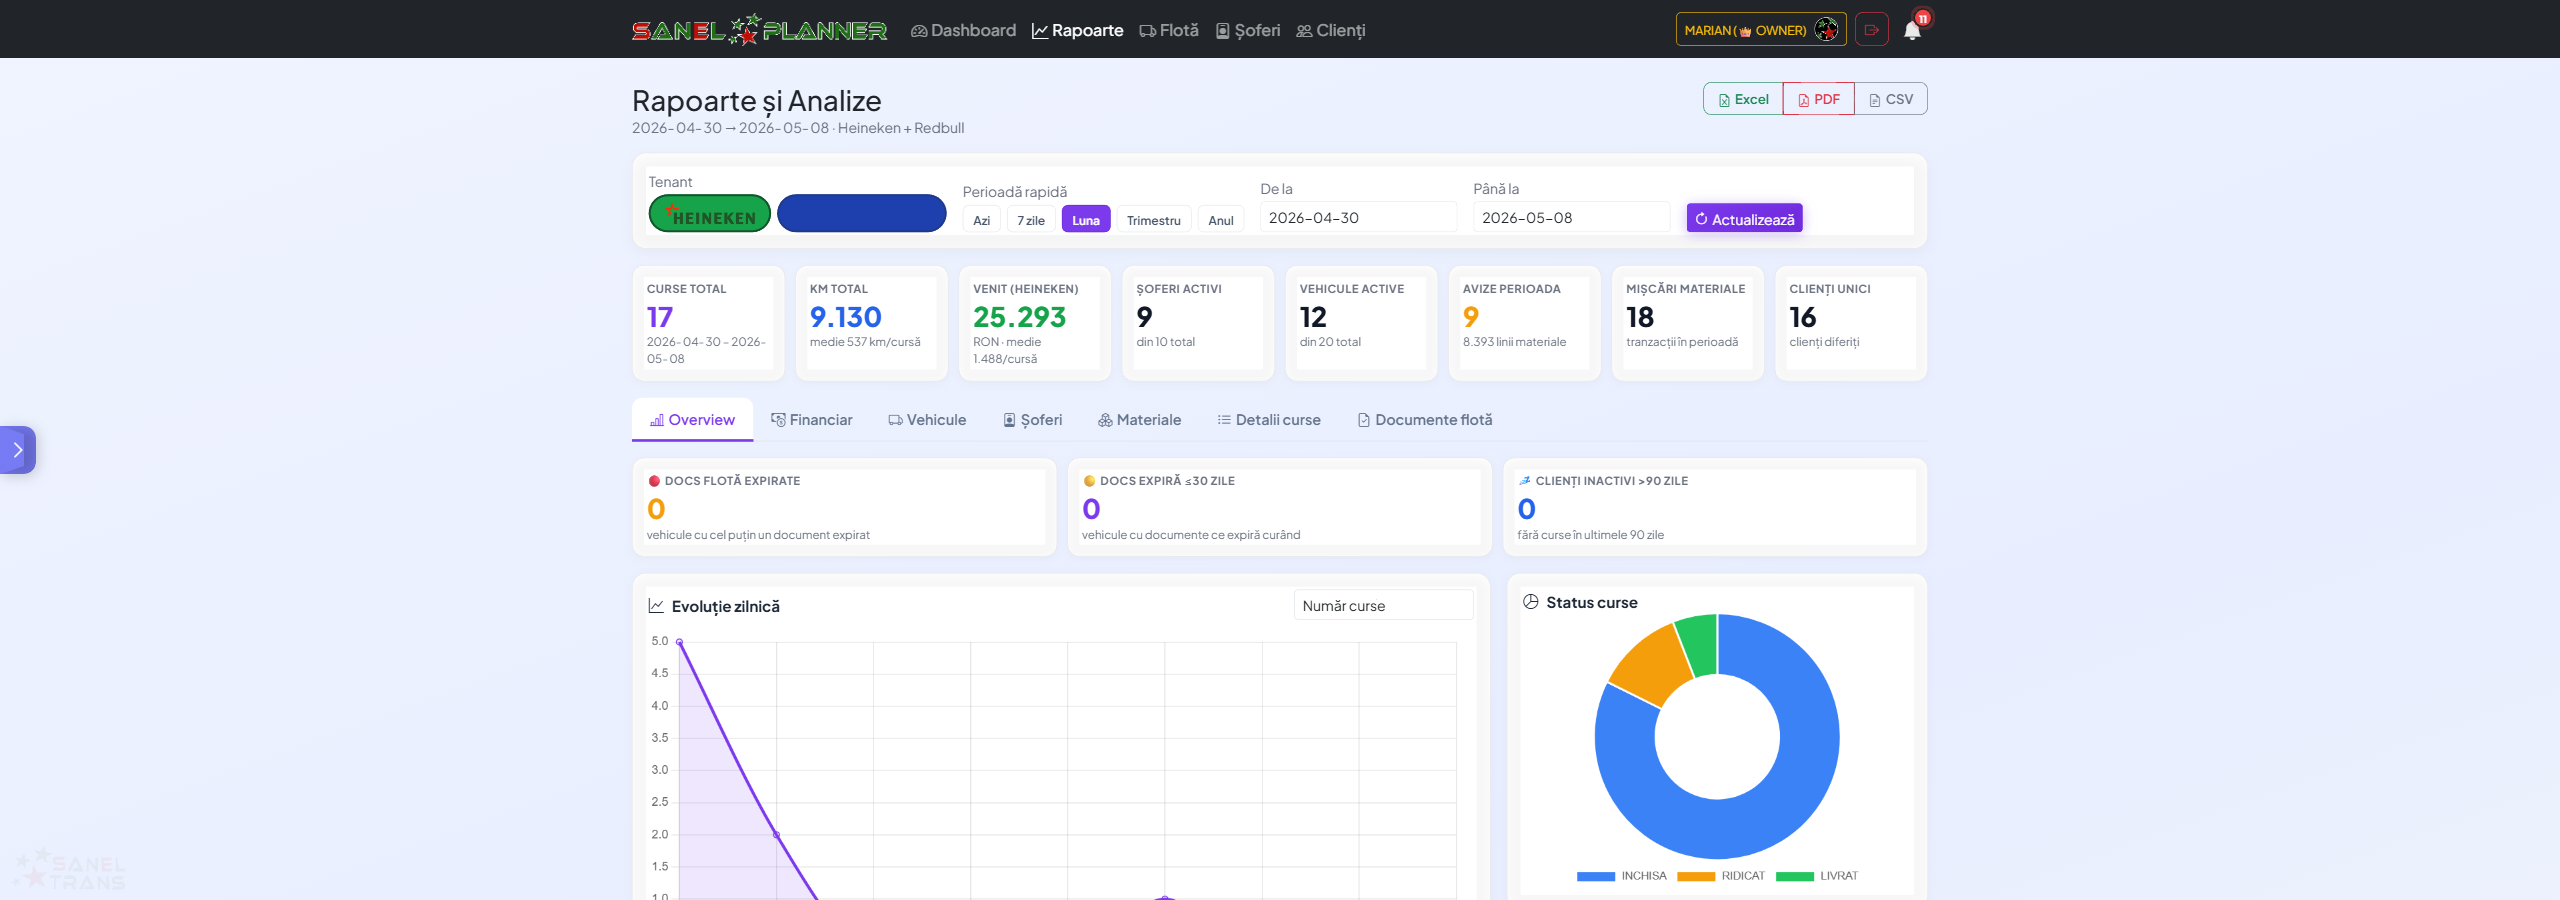Screen dimensions: 2560x900
Task: Select the Anul quick period
Action: [1221, 220]
